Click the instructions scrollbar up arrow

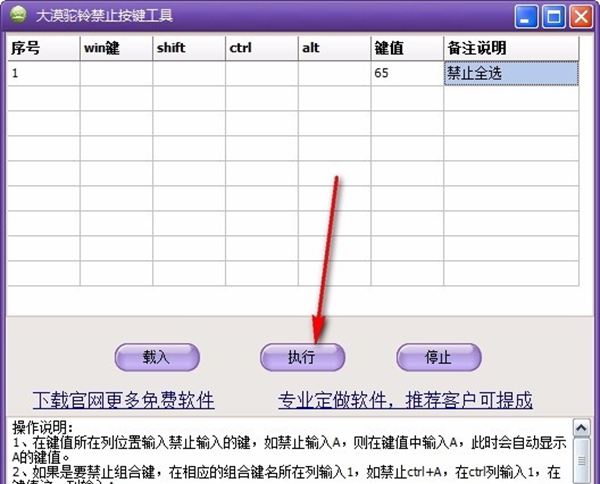[581, 428]
